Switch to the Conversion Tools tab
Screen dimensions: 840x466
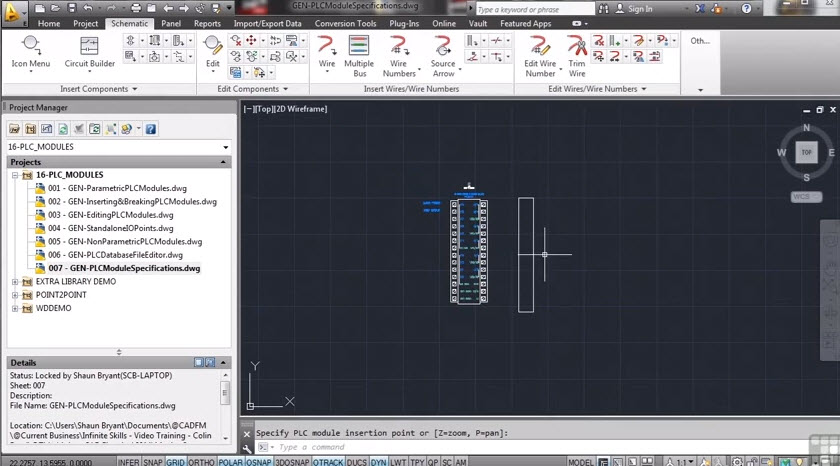pos(346,24)
